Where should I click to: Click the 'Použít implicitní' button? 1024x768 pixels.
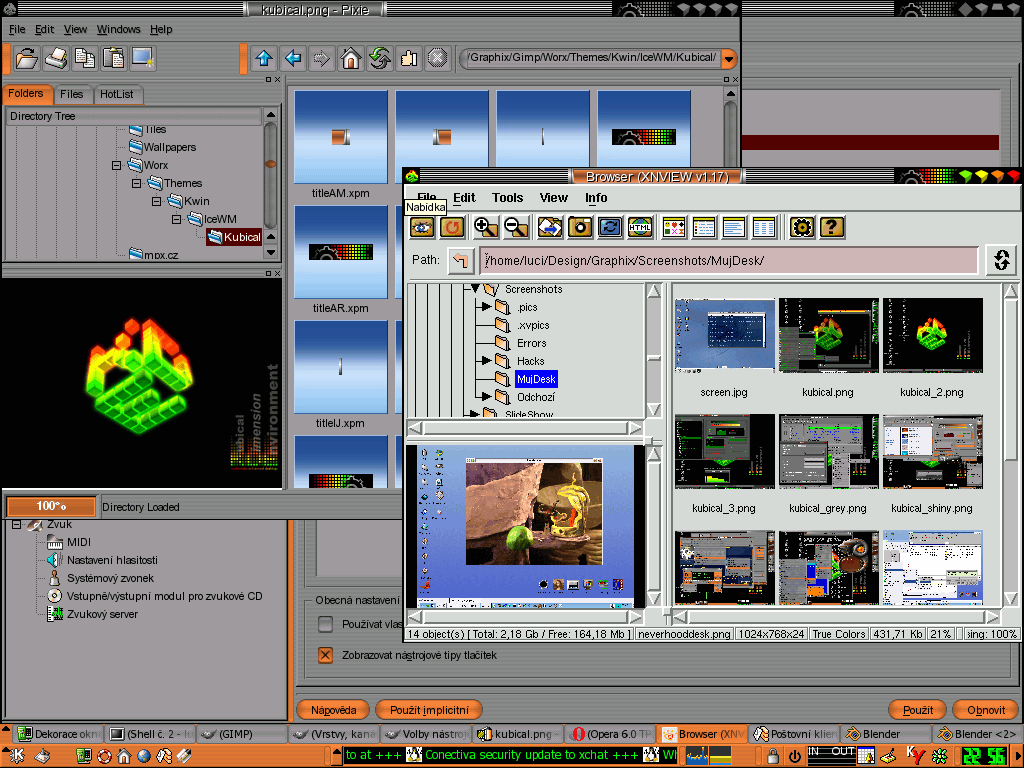pos(429,710)
